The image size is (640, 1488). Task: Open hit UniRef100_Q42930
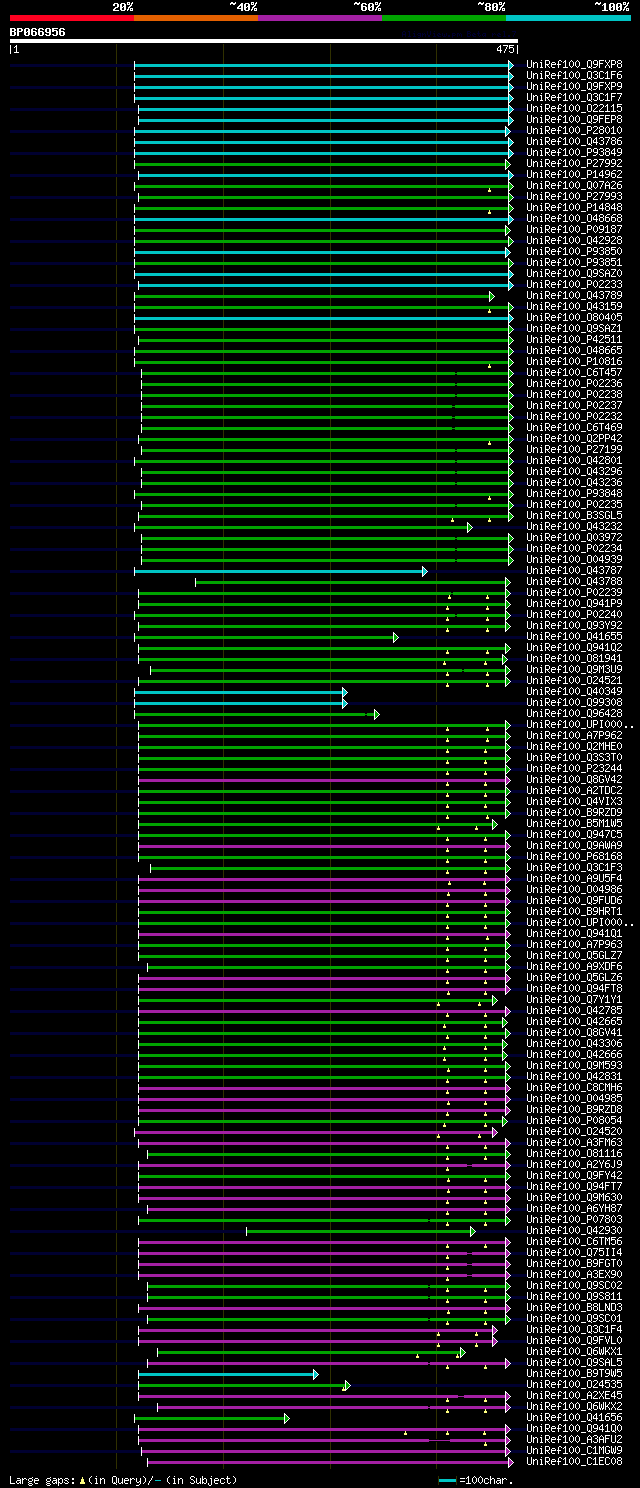click(x=574, y=1231)
